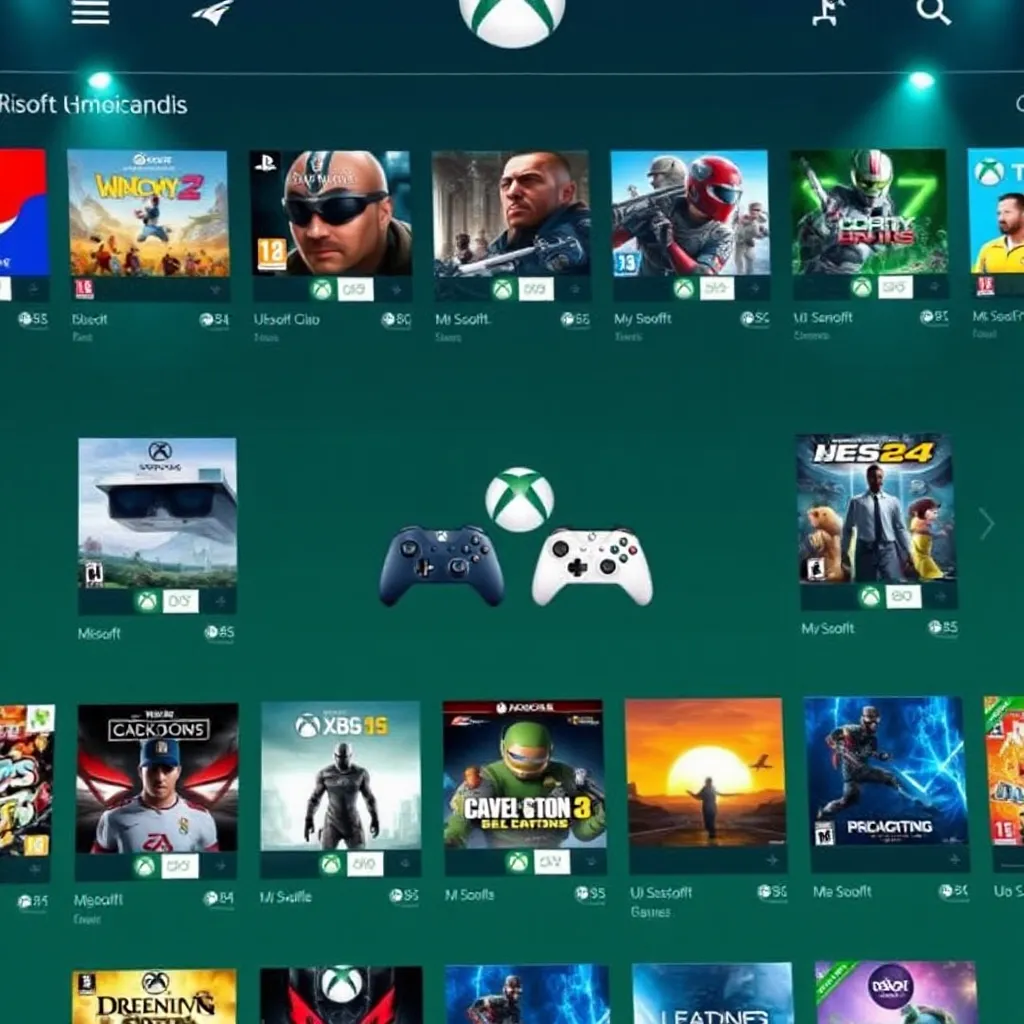Image resolution: width=1024 pixels, height=1024 pixels.
Task: Click the download arrow on the Winchy 2 tile
Action: 215,289
